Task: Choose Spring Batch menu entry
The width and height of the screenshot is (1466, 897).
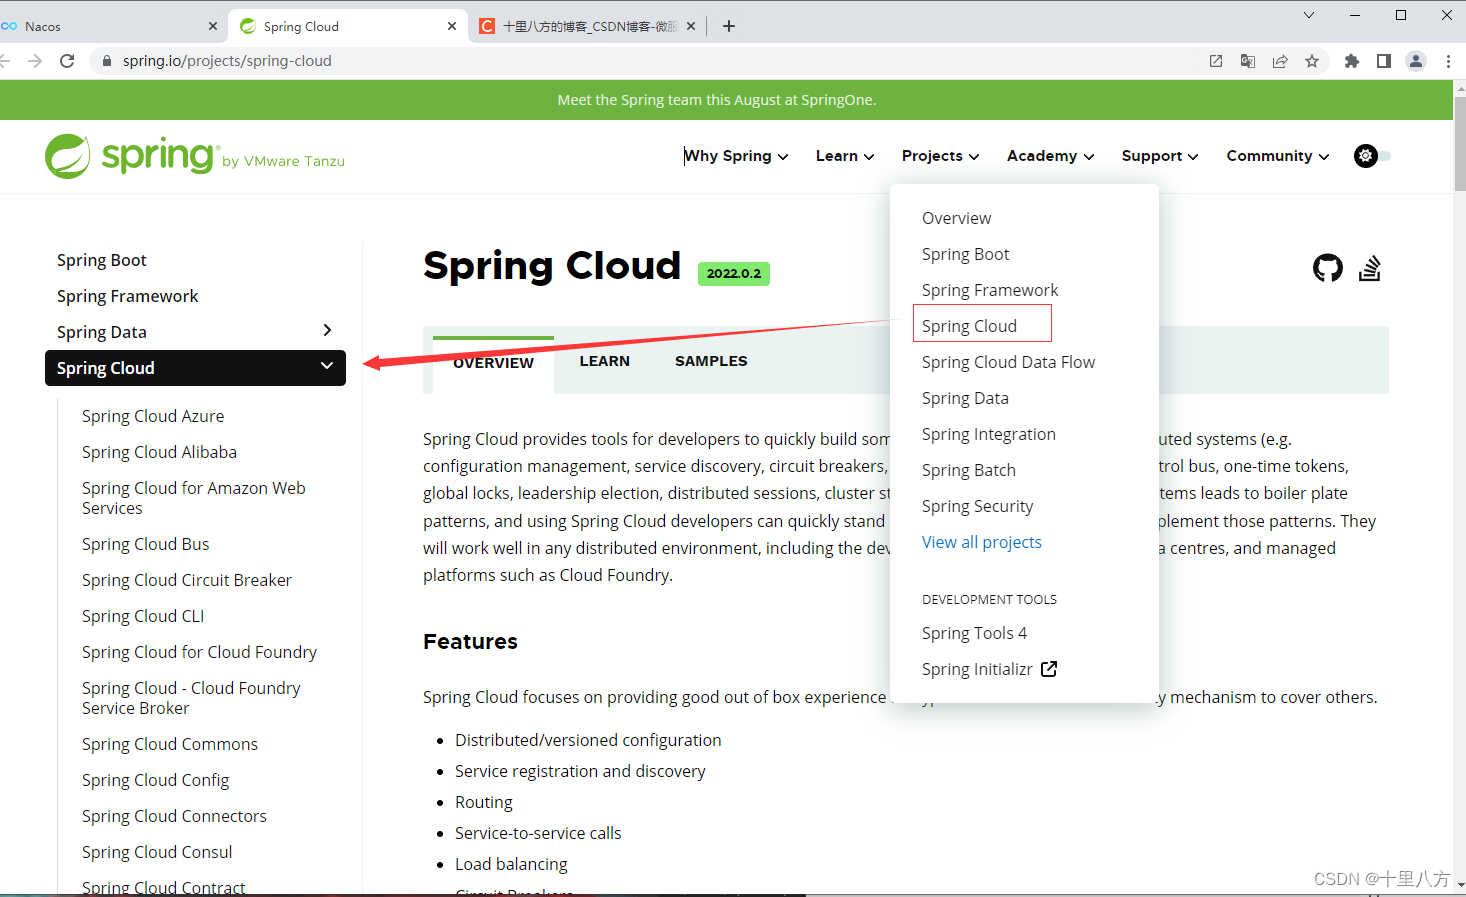Action: point(969,470)
